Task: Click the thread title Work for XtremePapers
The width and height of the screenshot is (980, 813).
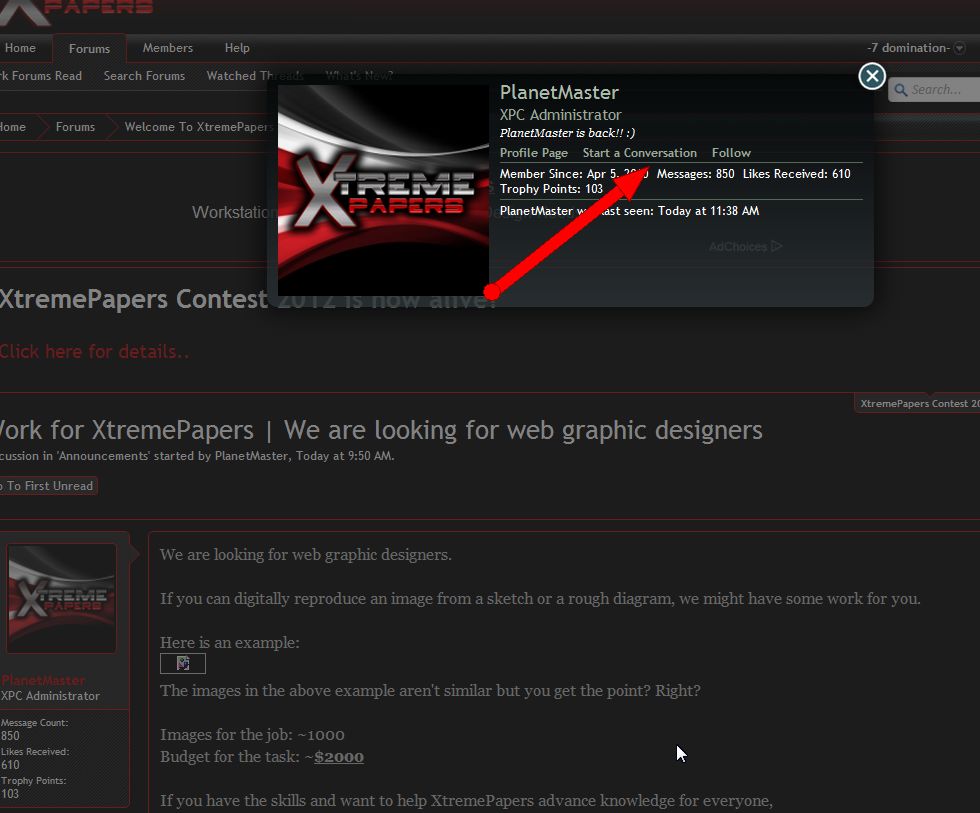Action: 381,431
